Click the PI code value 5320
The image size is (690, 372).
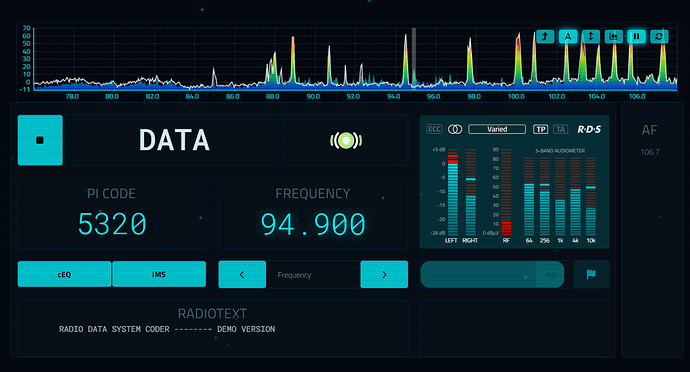(x=112, y=224)
